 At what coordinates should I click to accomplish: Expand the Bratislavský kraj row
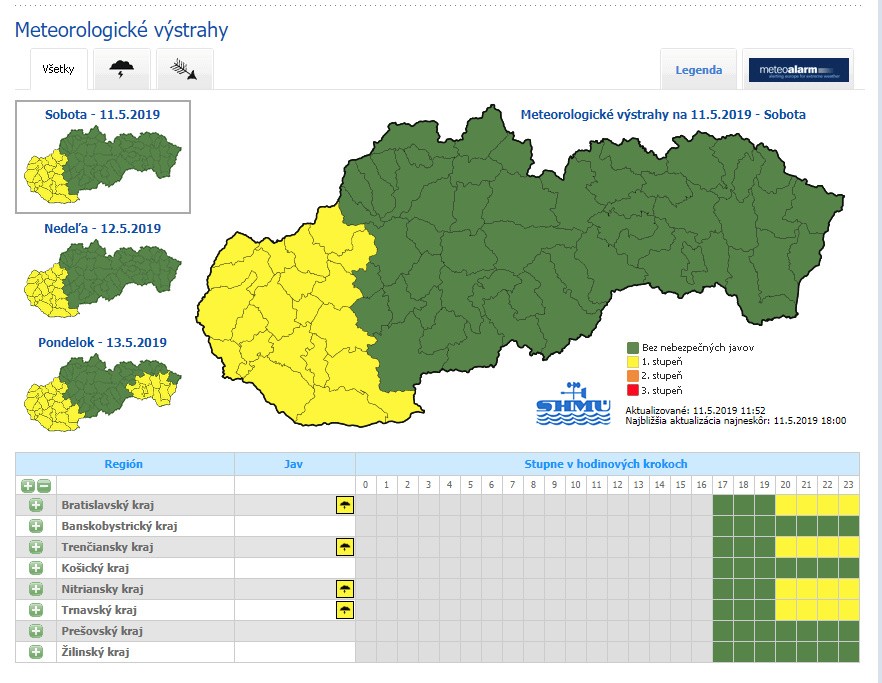coord(36,505)
